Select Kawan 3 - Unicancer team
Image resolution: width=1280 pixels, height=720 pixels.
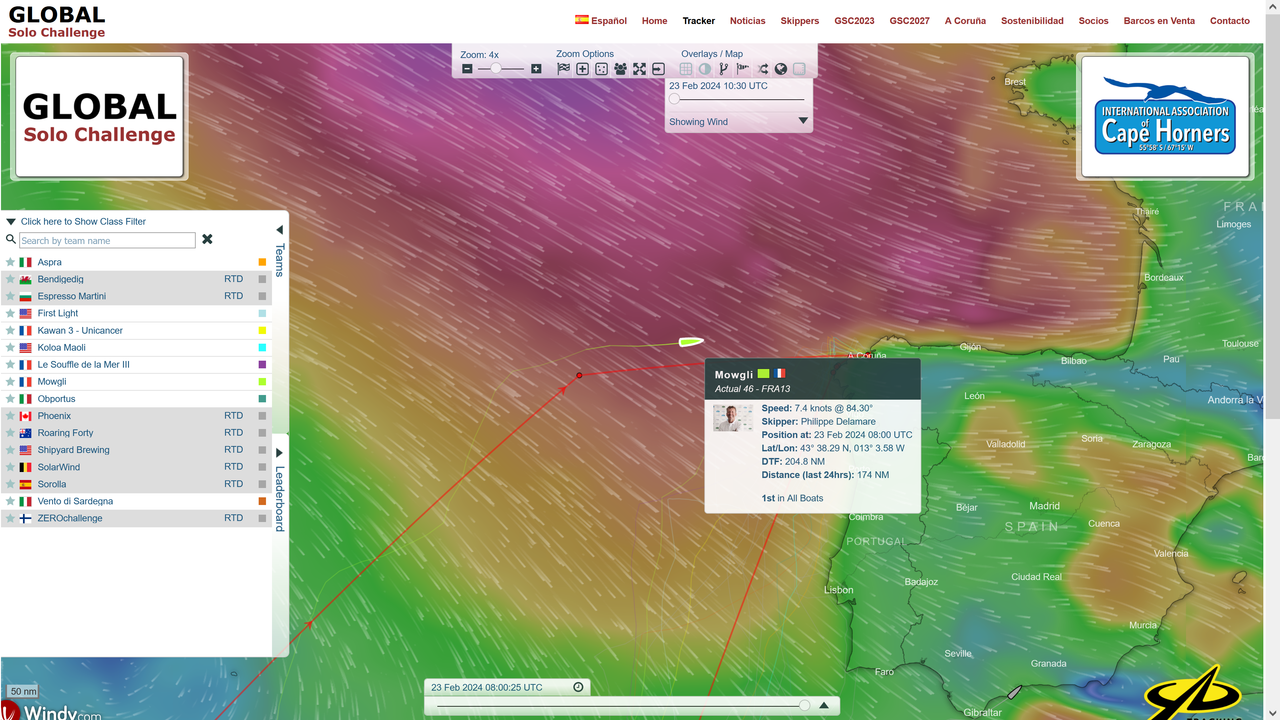coord(136,330)
